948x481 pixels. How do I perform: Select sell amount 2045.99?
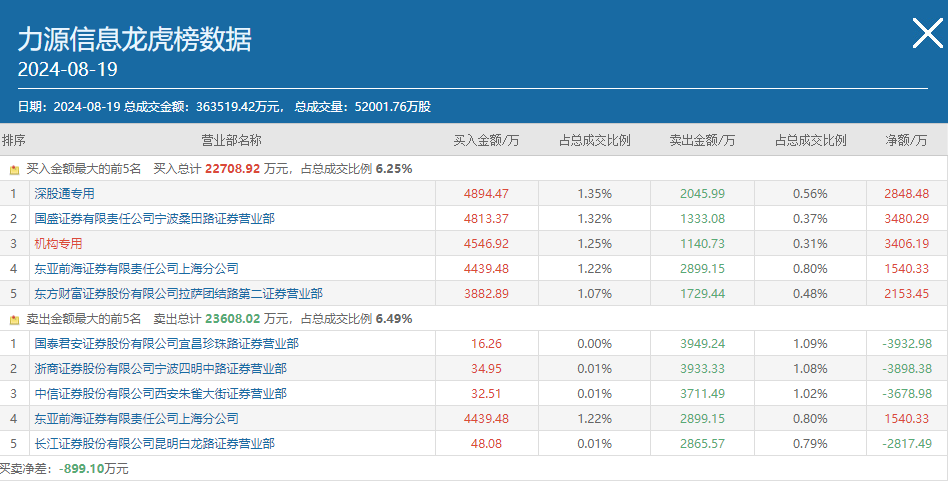[702, 193]
